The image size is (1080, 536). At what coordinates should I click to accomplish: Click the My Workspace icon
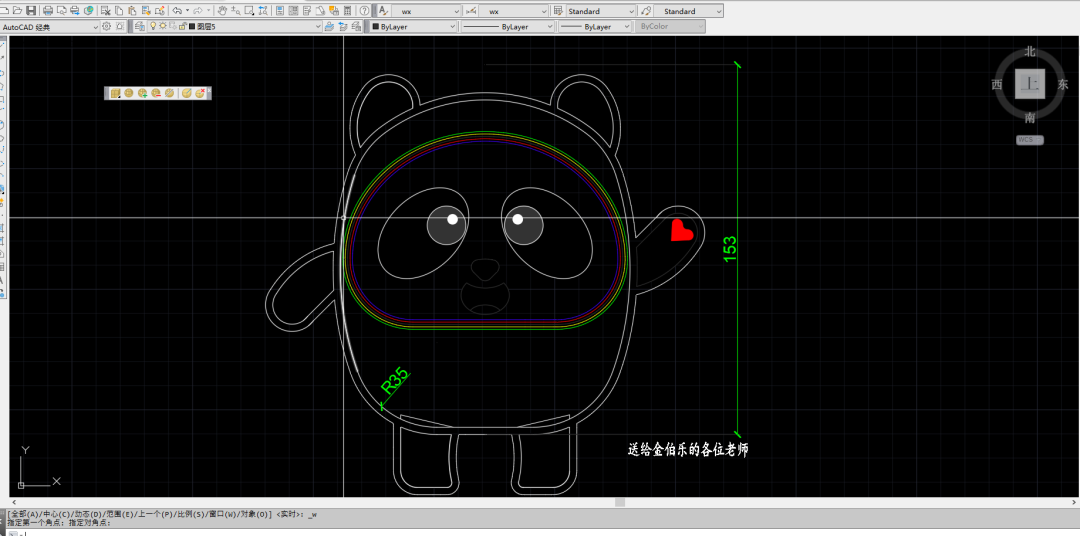tap(120, 26)
